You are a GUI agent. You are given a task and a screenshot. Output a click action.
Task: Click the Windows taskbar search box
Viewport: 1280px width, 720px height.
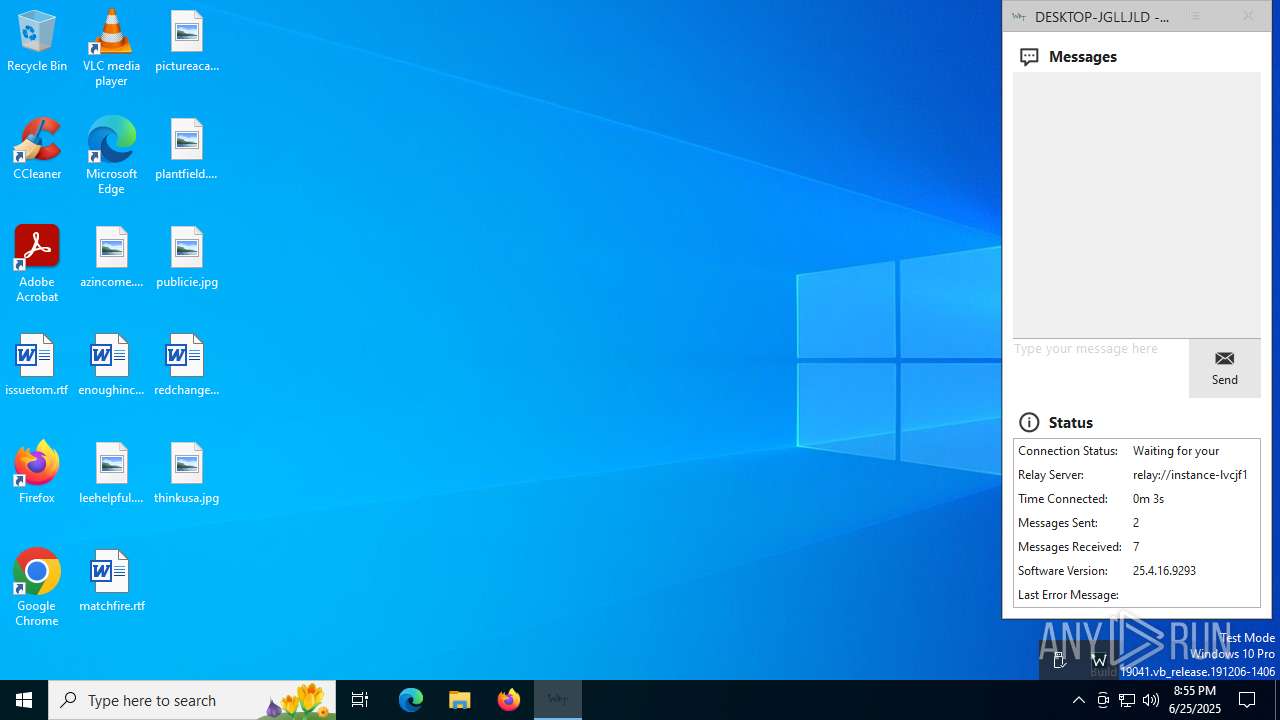click(x=194, y=700)
